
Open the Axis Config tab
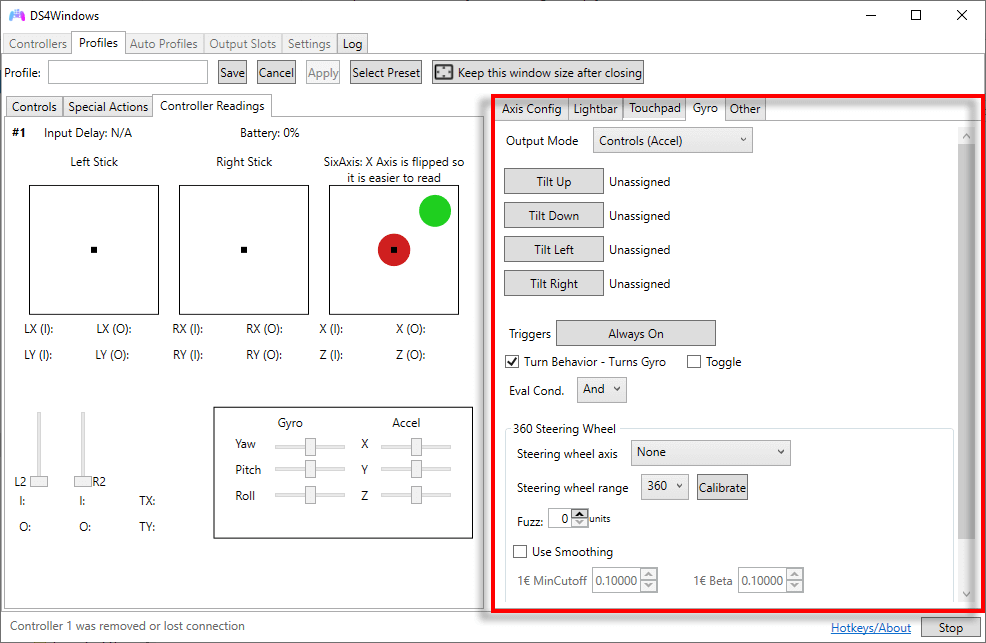tap(531, 109)
